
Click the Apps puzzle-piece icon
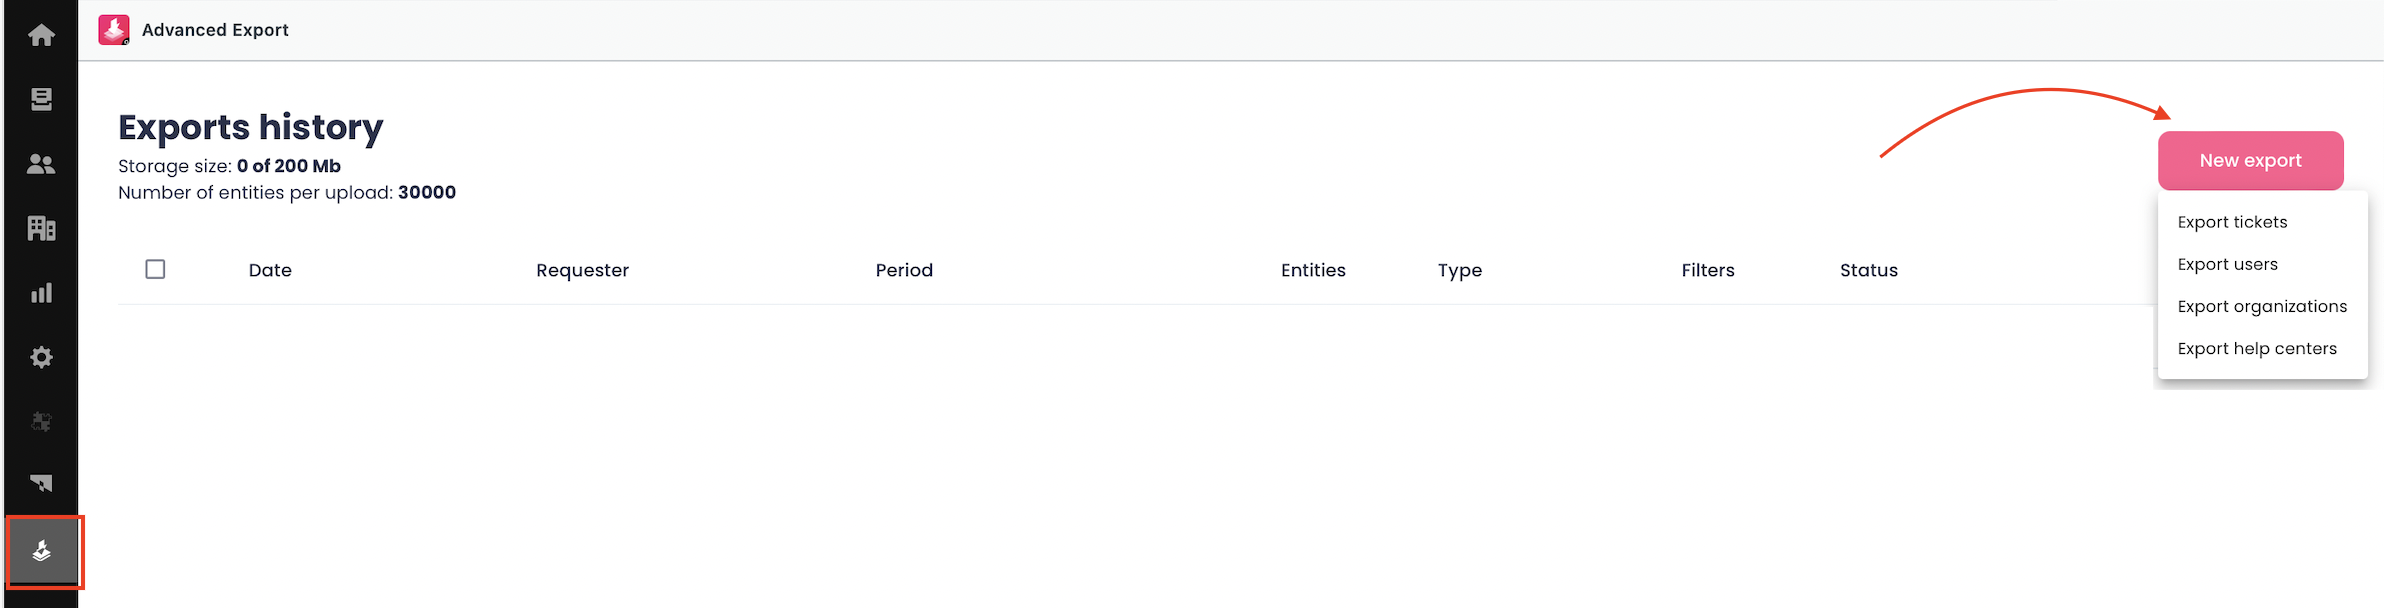pos(41,422)
